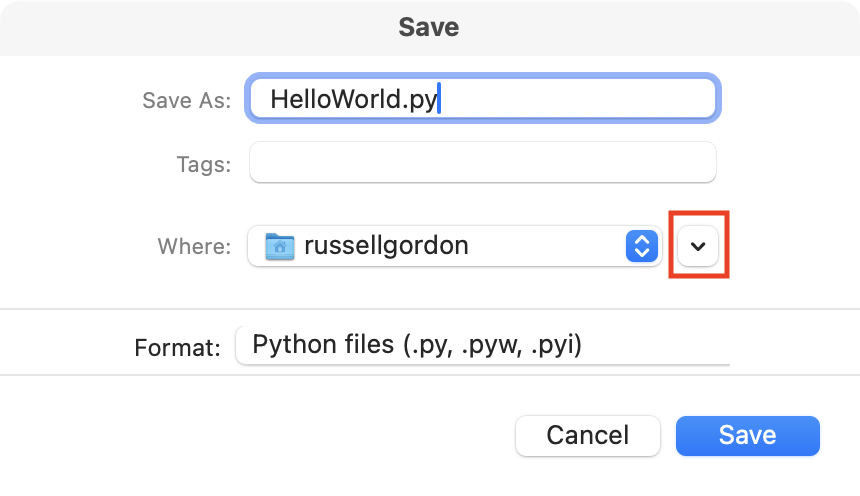Cancel the save dialog
860x496 pixels.
(x=587, y=435)
